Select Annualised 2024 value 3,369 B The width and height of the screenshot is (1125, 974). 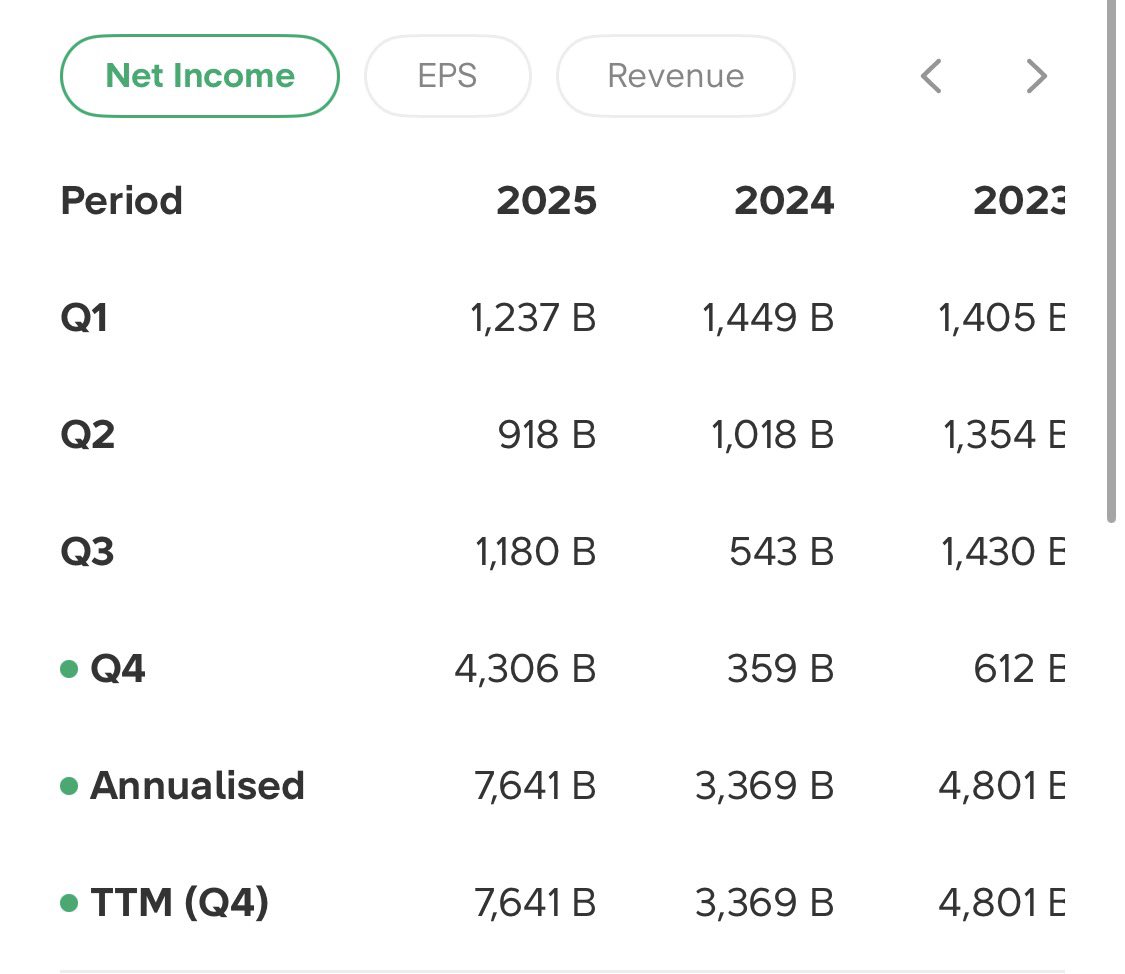pos(764,785)
